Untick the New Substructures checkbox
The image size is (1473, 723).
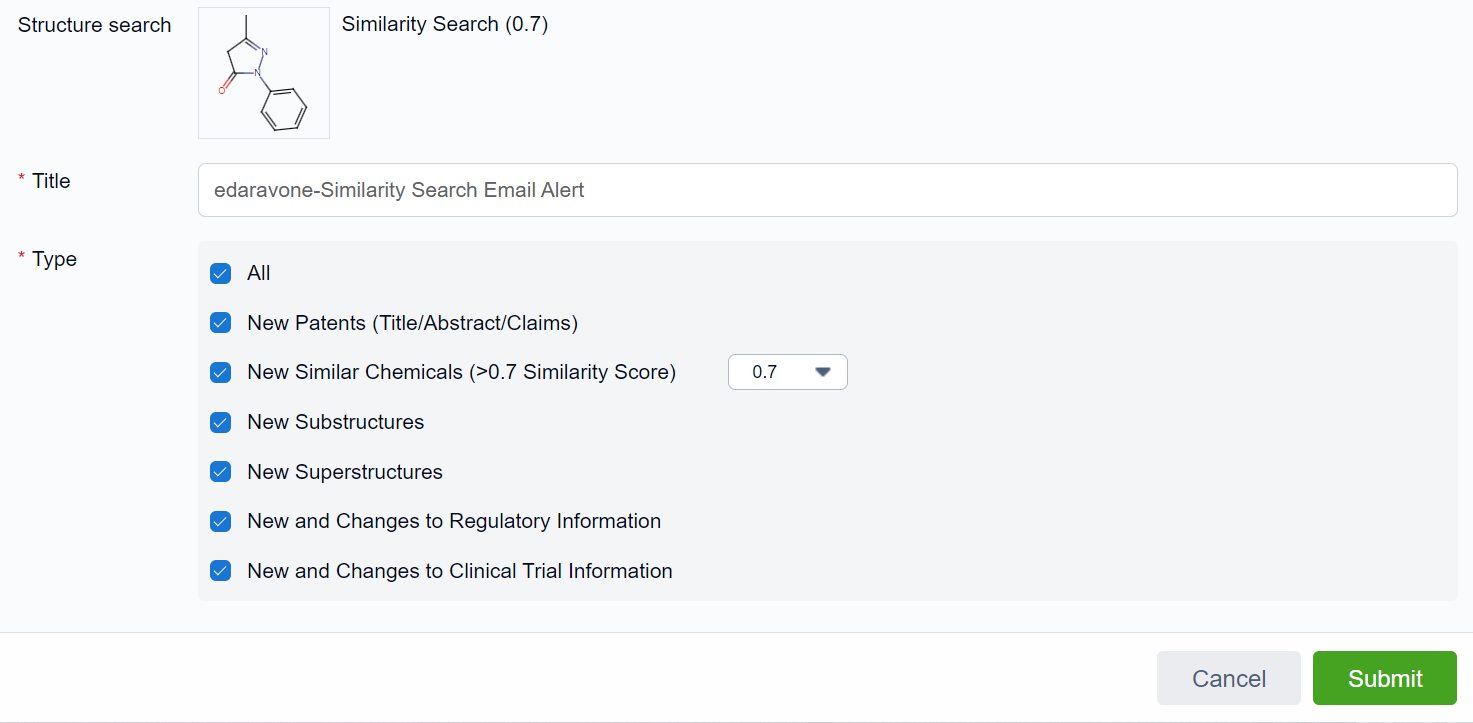point(221,422)
